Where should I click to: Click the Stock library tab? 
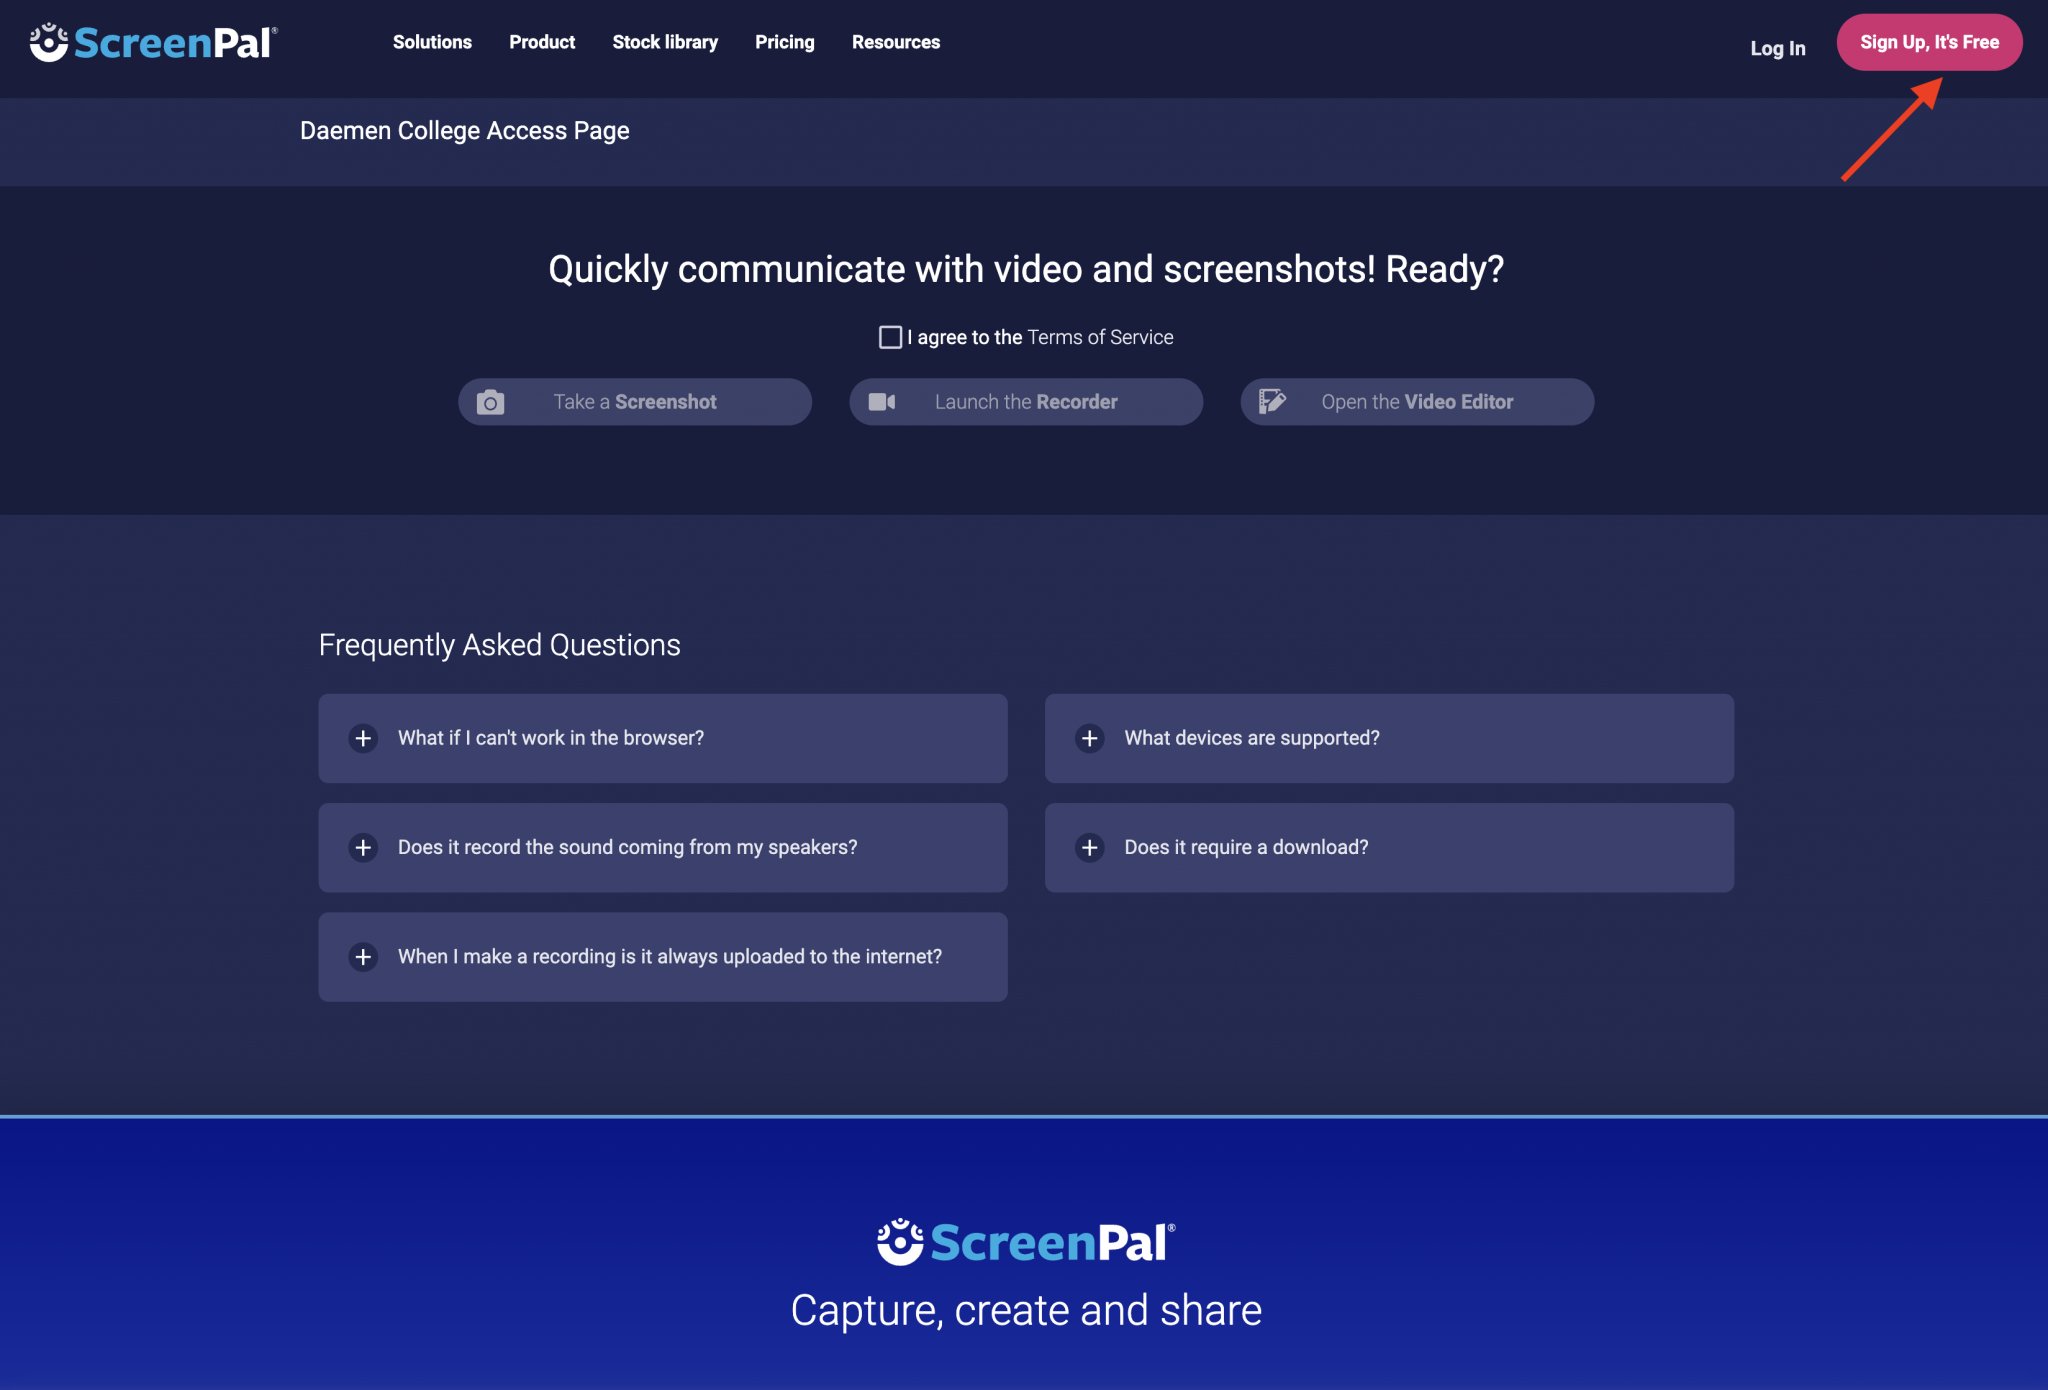click(664, 42)
